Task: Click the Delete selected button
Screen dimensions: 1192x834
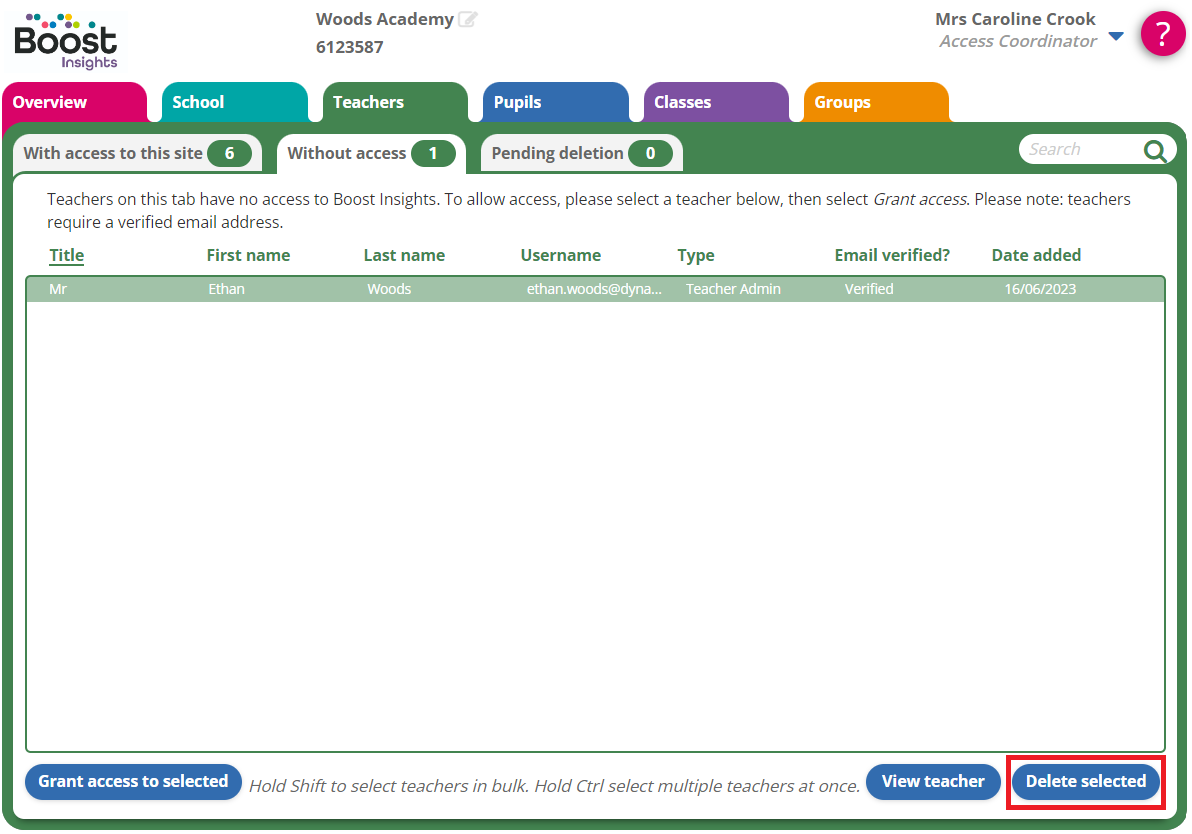Action: point(1085,781)
